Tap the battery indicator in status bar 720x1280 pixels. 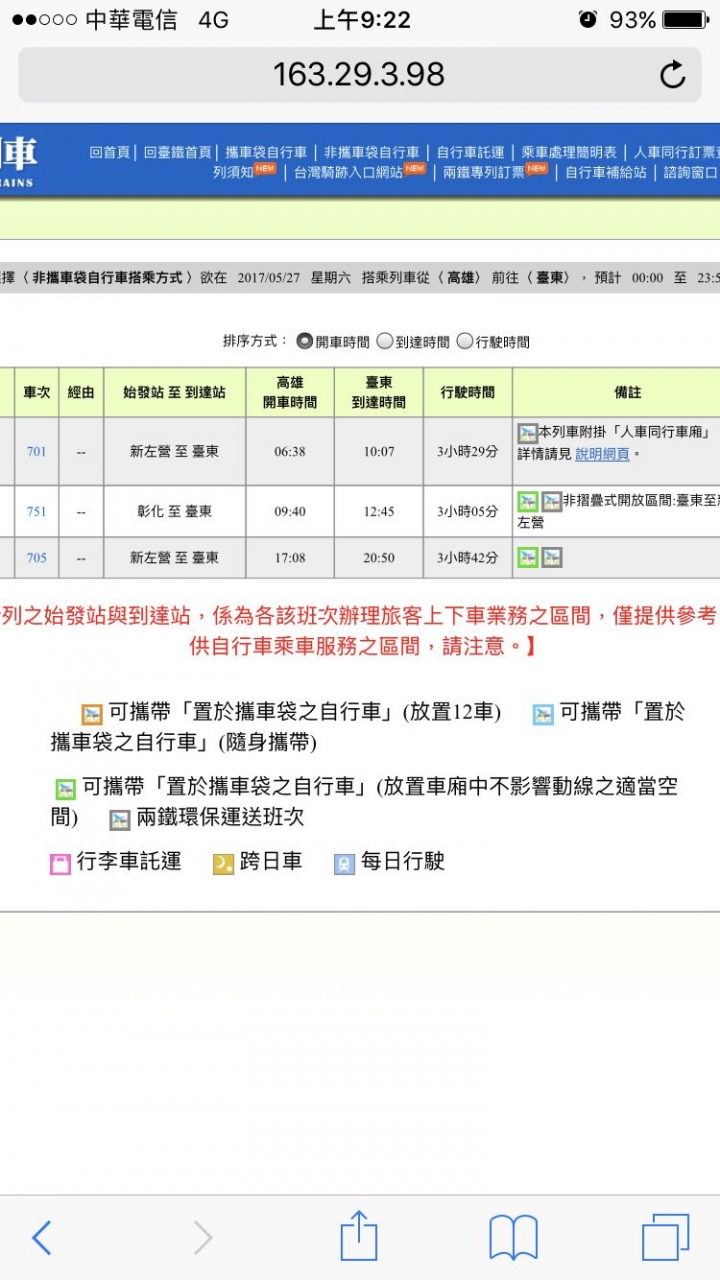[685, 19]
